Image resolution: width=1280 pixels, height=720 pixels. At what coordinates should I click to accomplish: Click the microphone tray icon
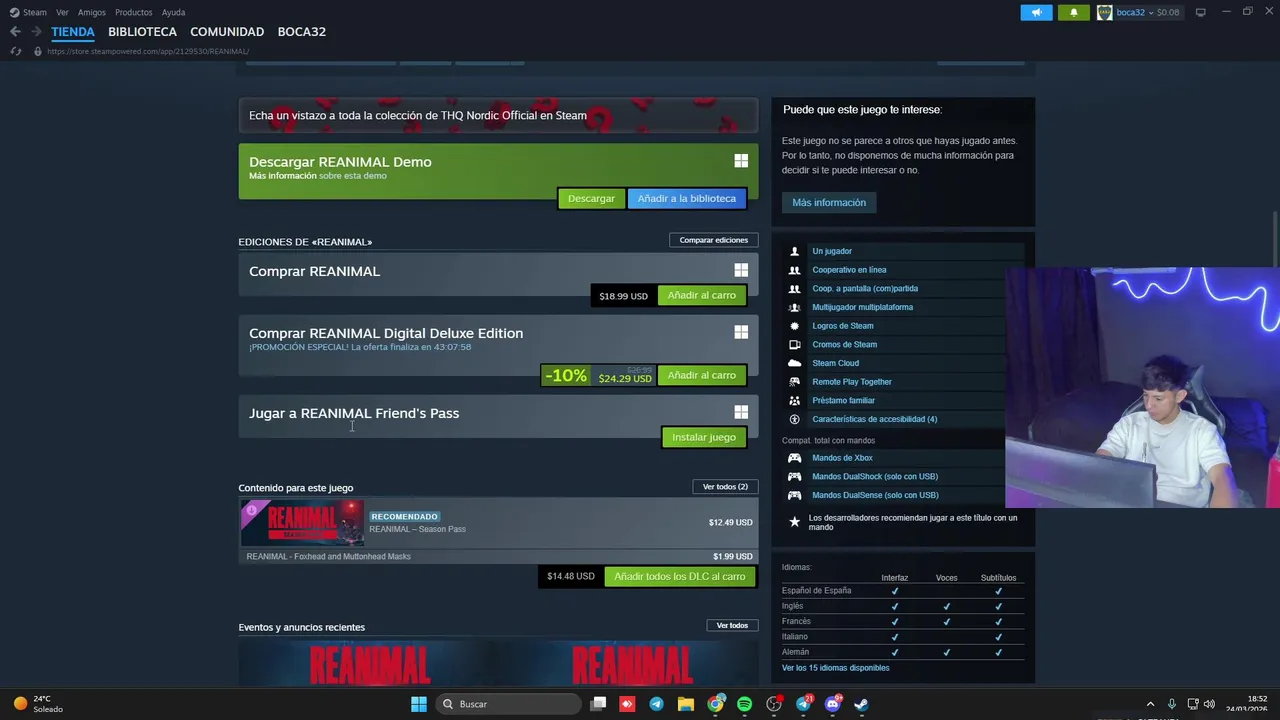pos(1172,704)
